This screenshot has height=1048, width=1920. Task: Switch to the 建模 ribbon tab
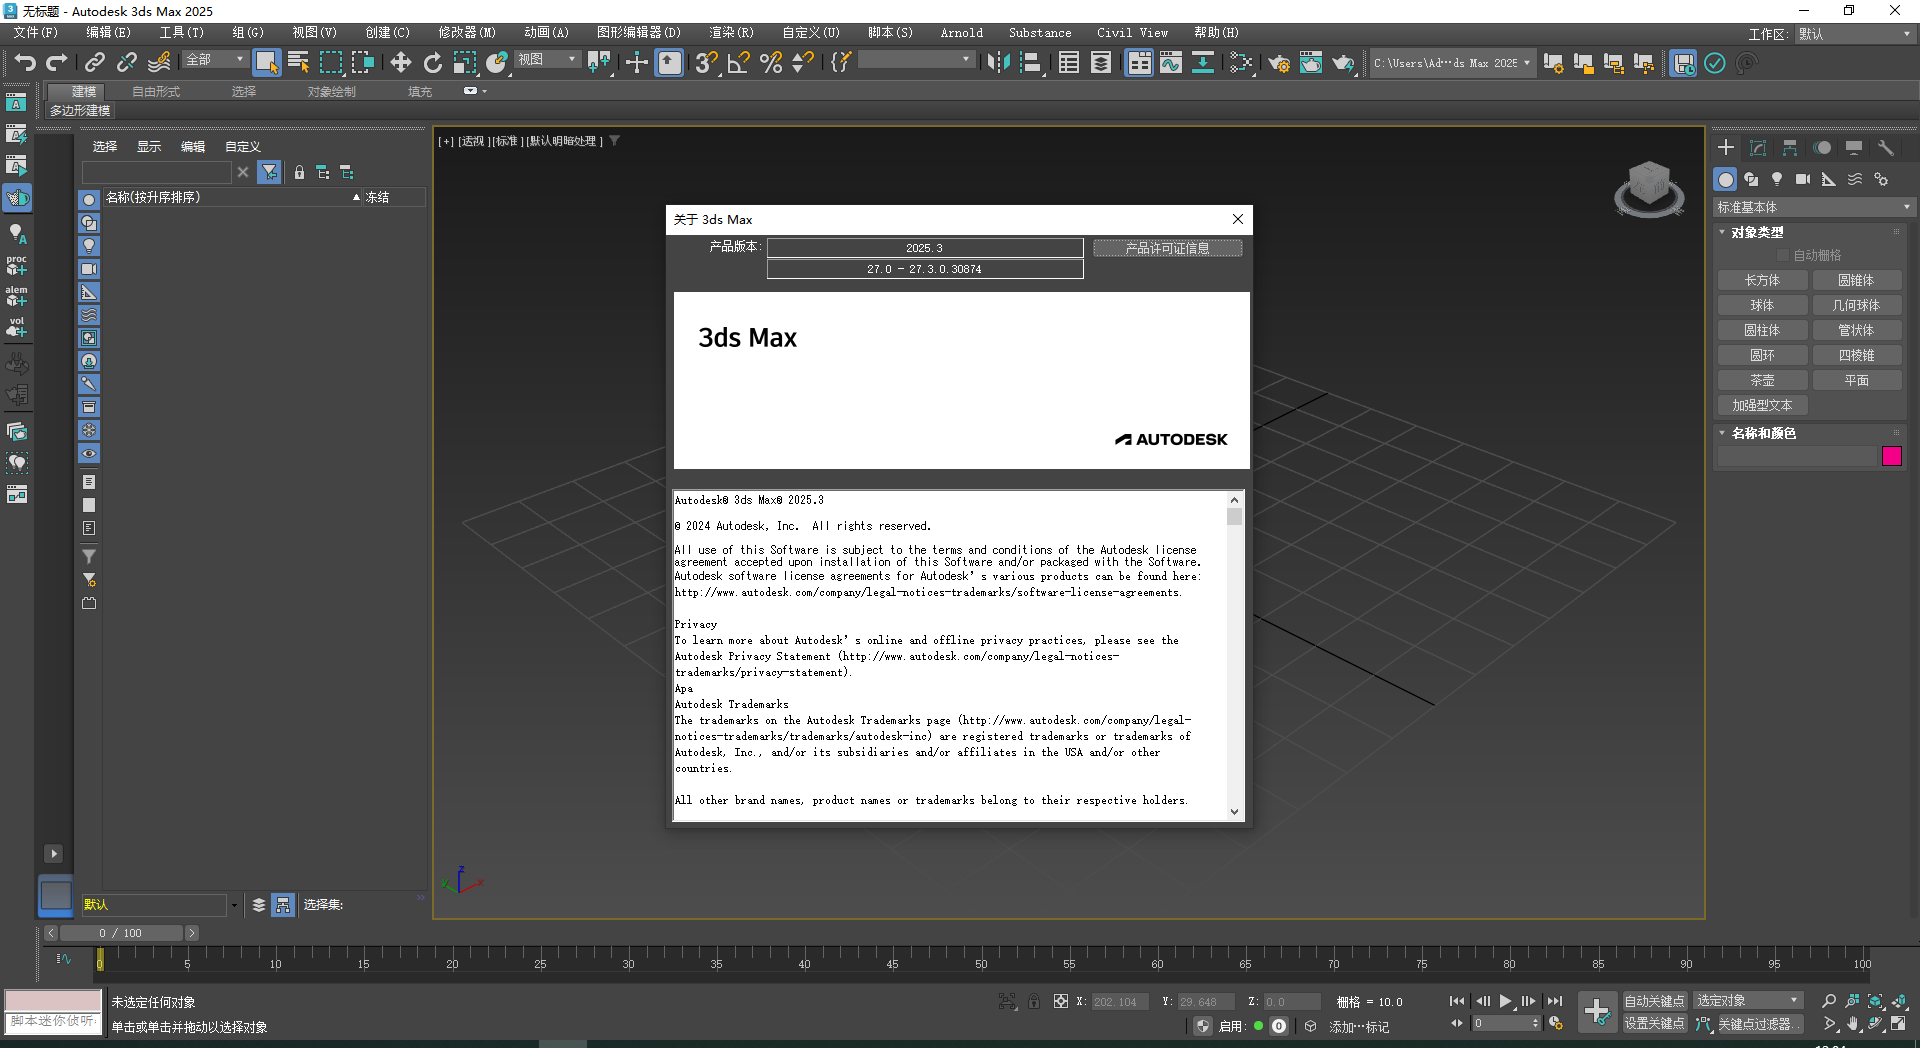79,90
